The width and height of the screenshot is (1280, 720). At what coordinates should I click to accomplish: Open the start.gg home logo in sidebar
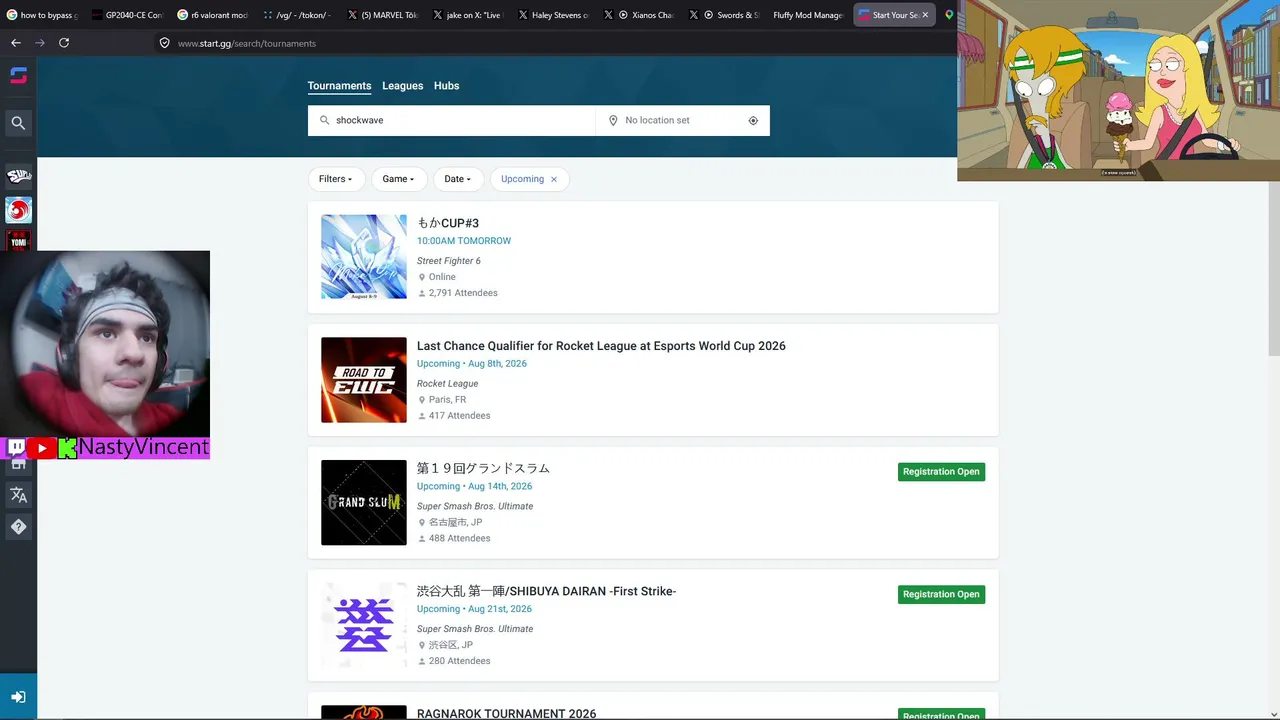tap(18, 75)
